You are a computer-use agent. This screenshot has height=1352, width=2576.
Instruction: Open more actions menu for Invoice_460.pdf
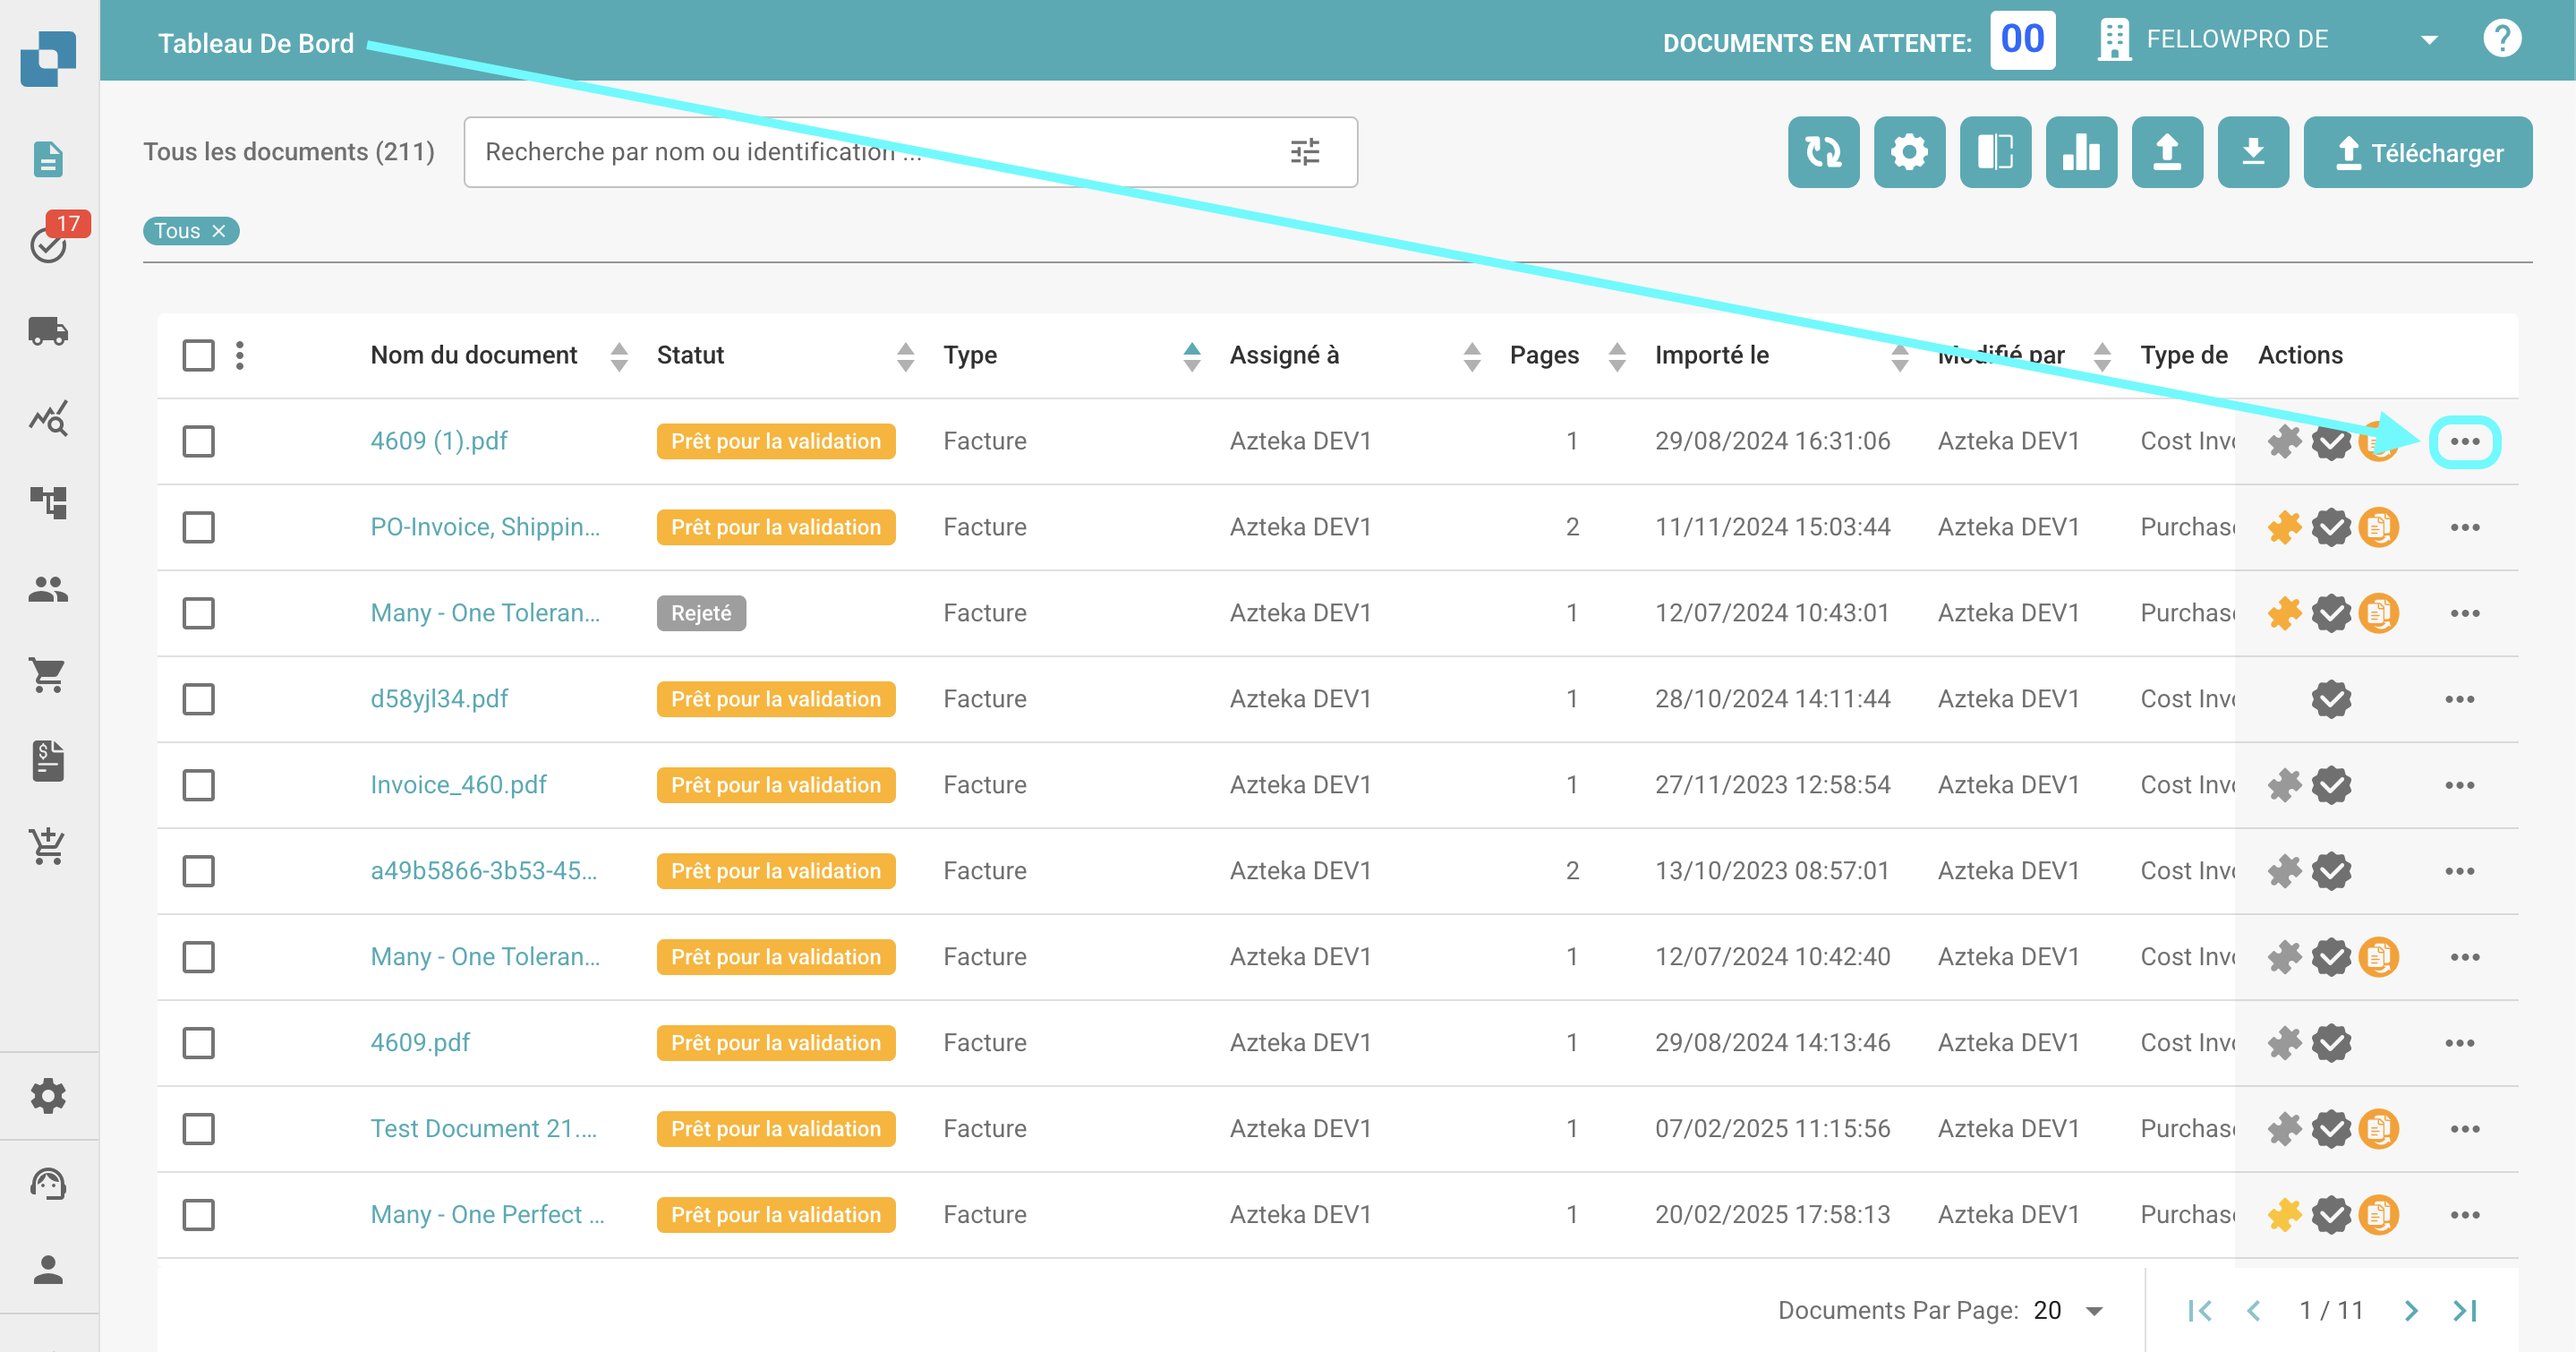[x=2459, y=785]
